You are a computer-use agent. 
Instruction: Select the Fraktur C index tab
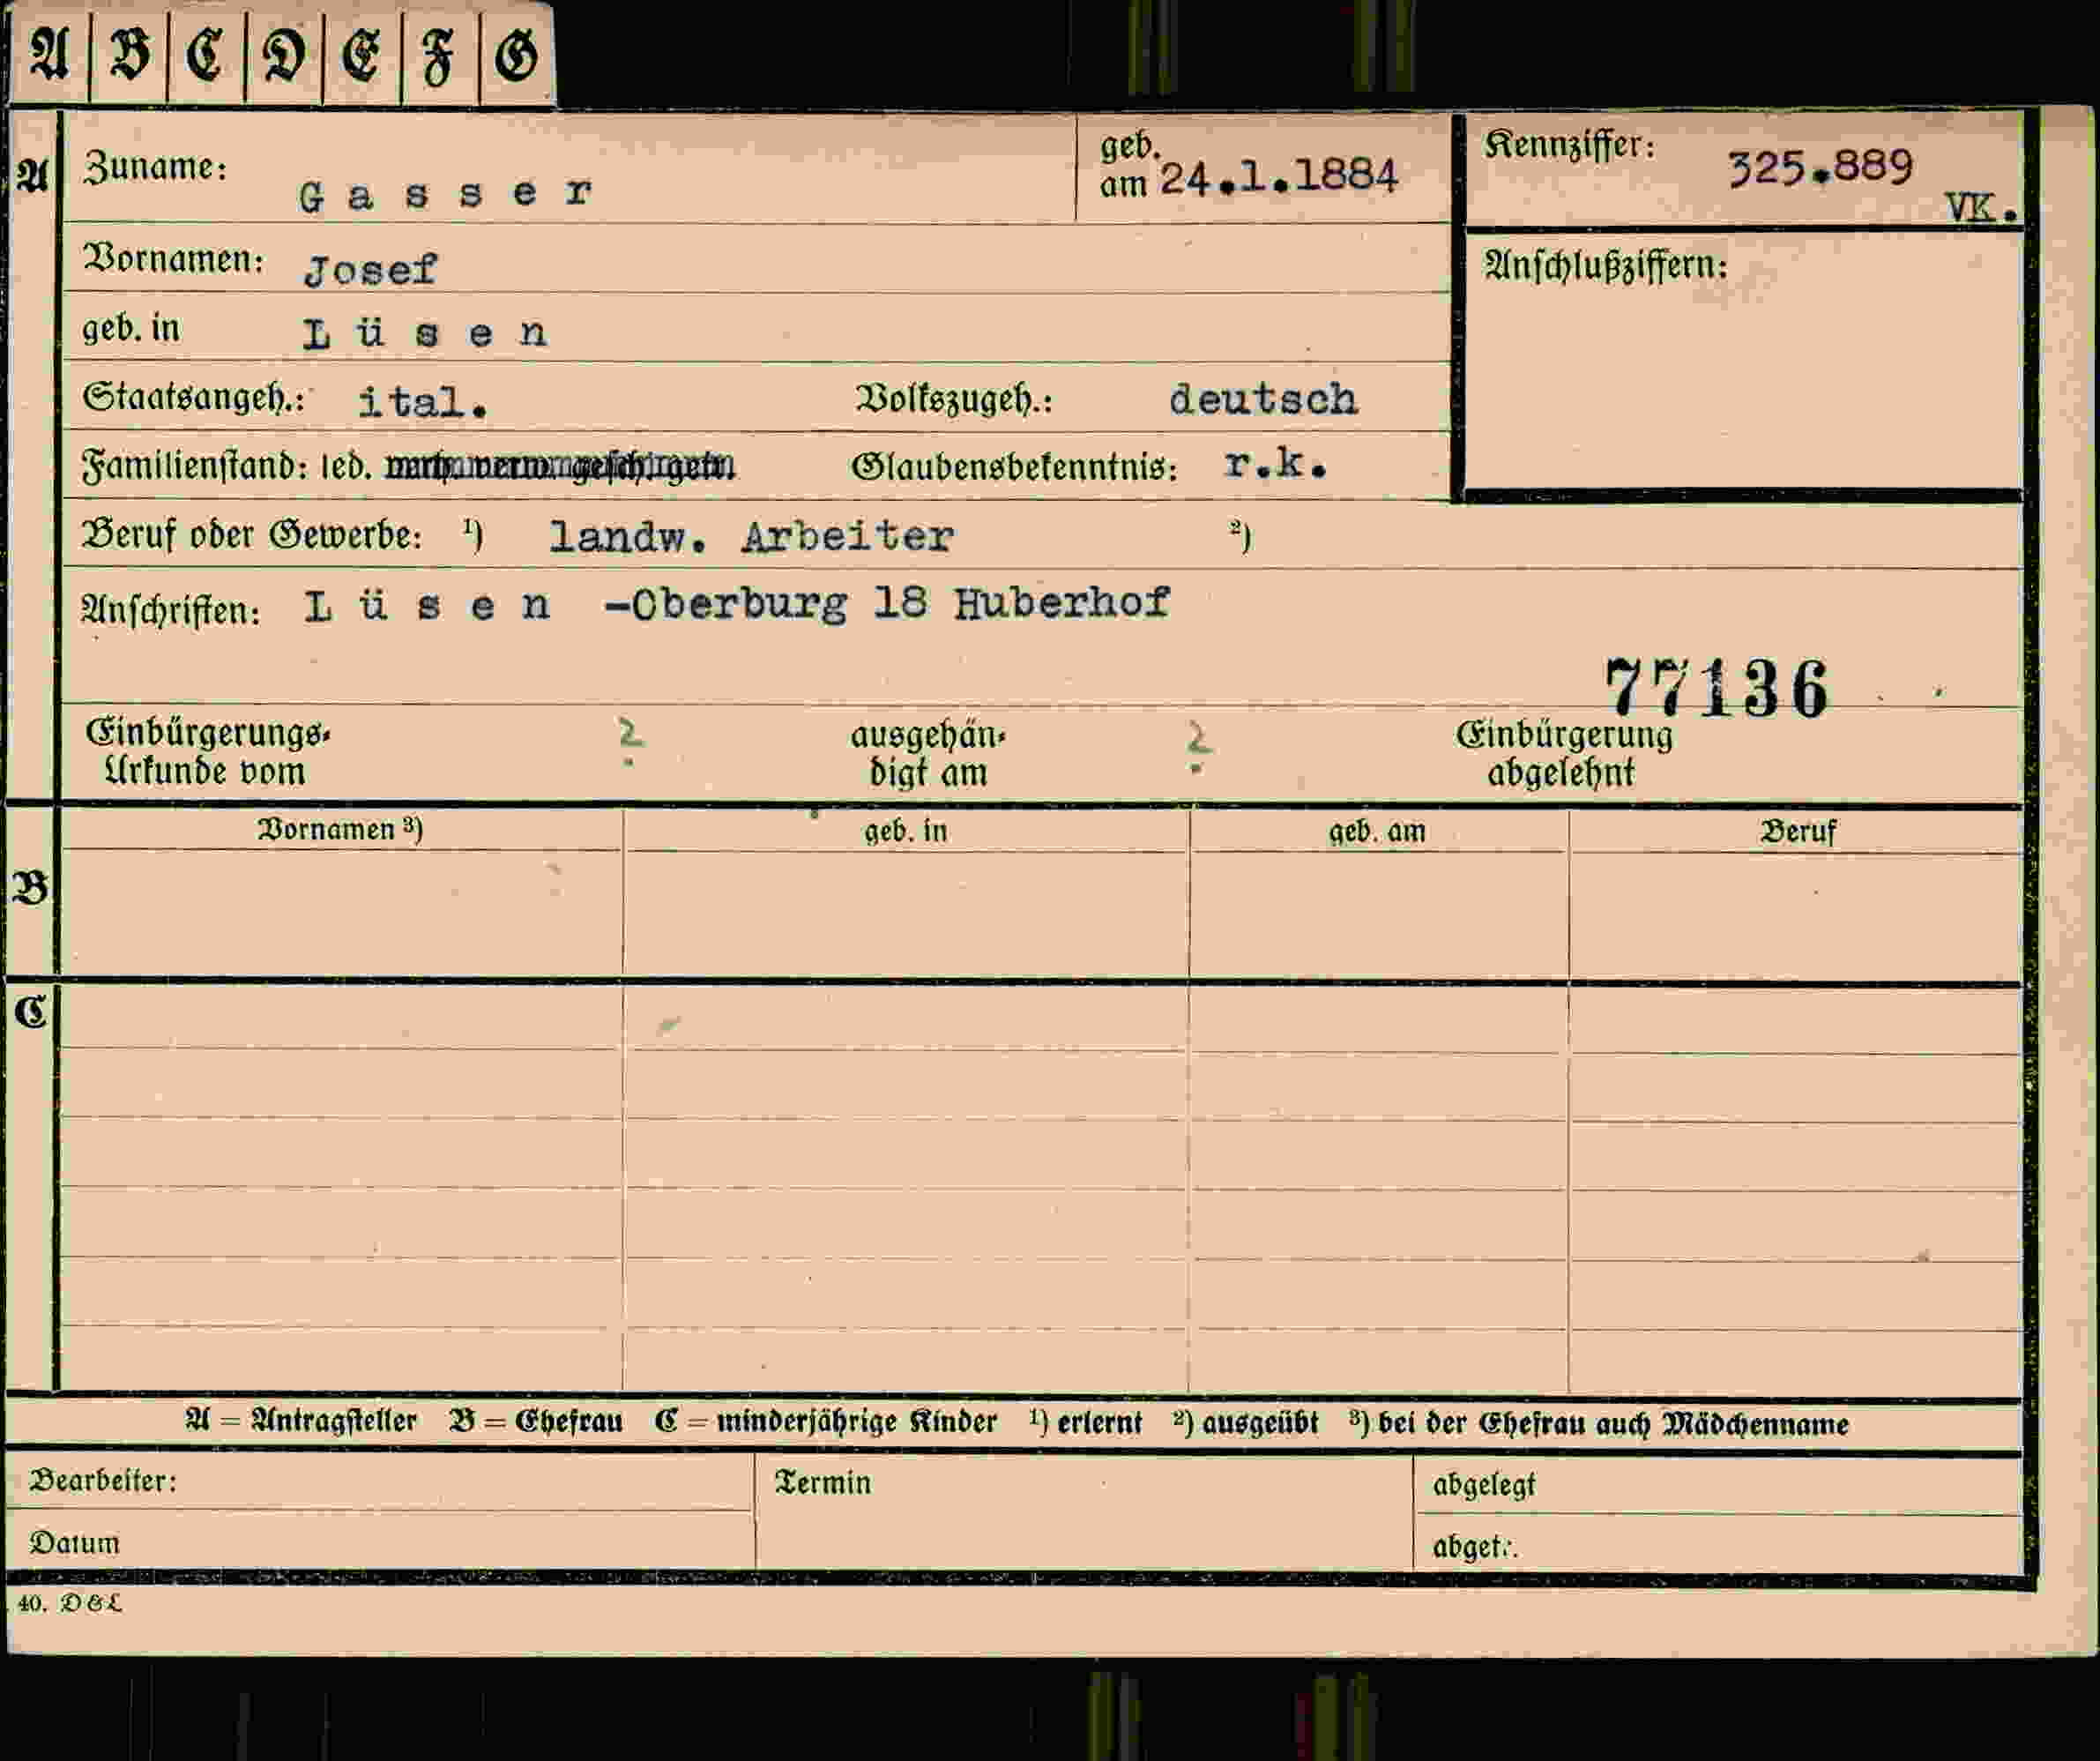coord(206,54)
